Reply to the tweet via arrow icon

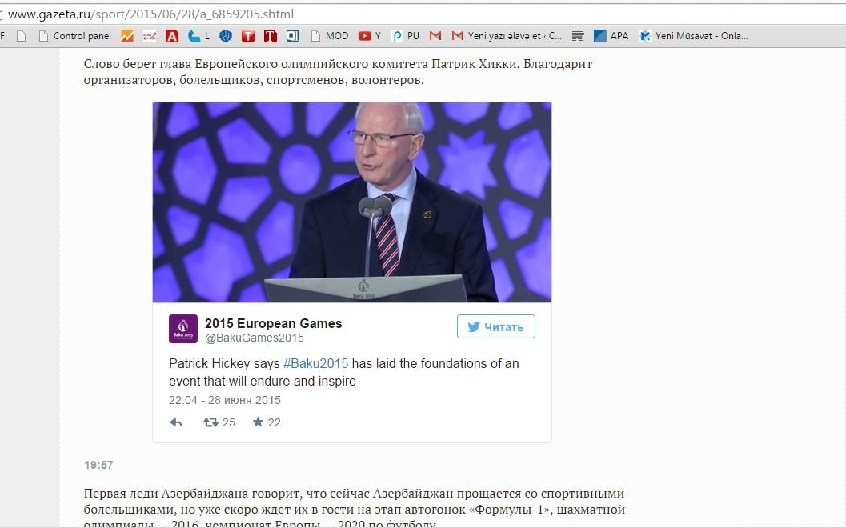point(176,422)
